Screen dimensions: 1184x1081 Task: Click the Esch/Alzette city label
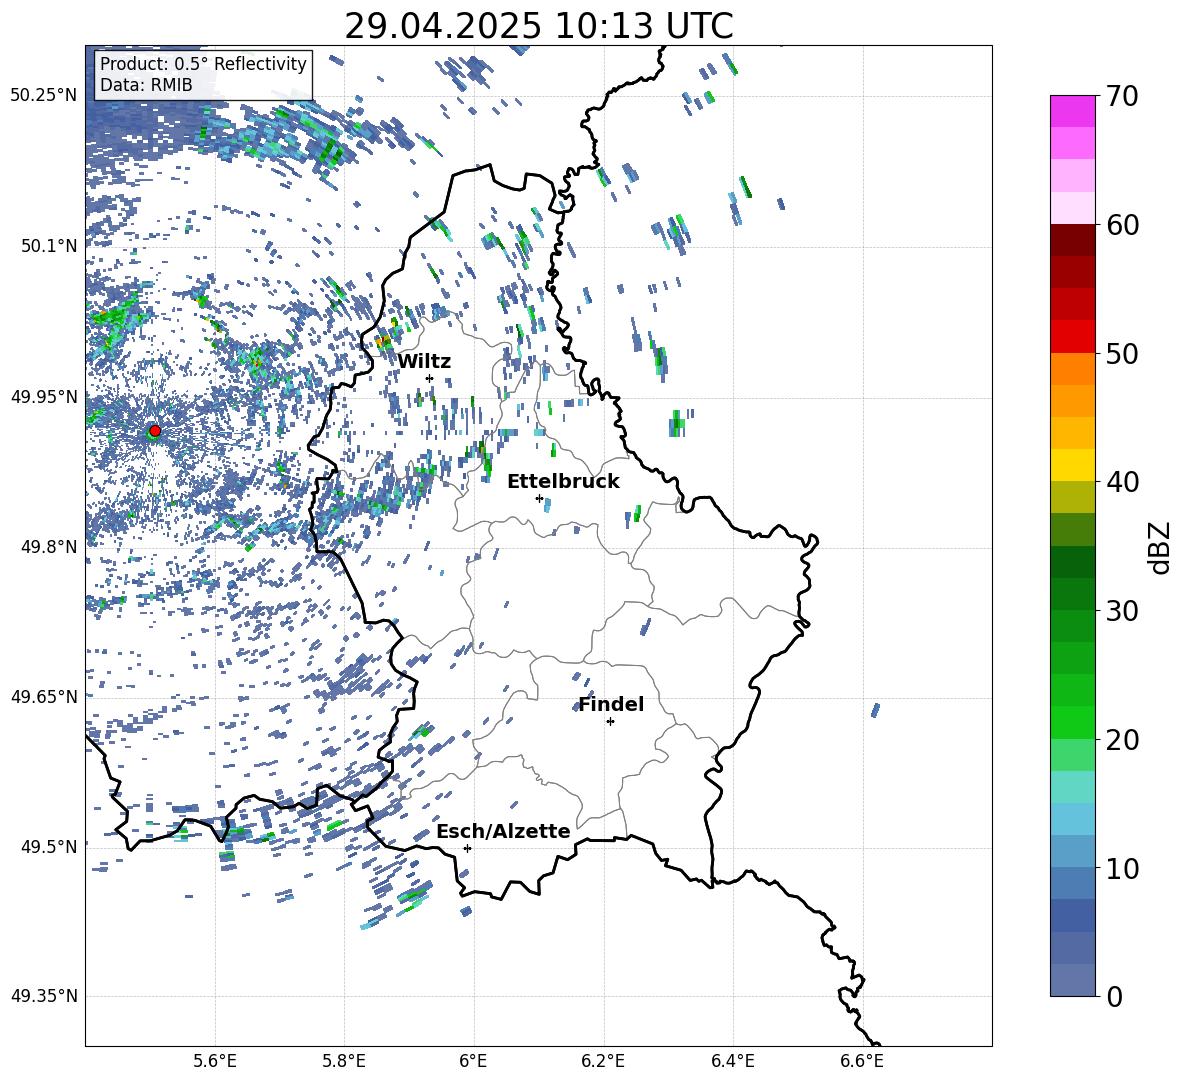point(504,831)
